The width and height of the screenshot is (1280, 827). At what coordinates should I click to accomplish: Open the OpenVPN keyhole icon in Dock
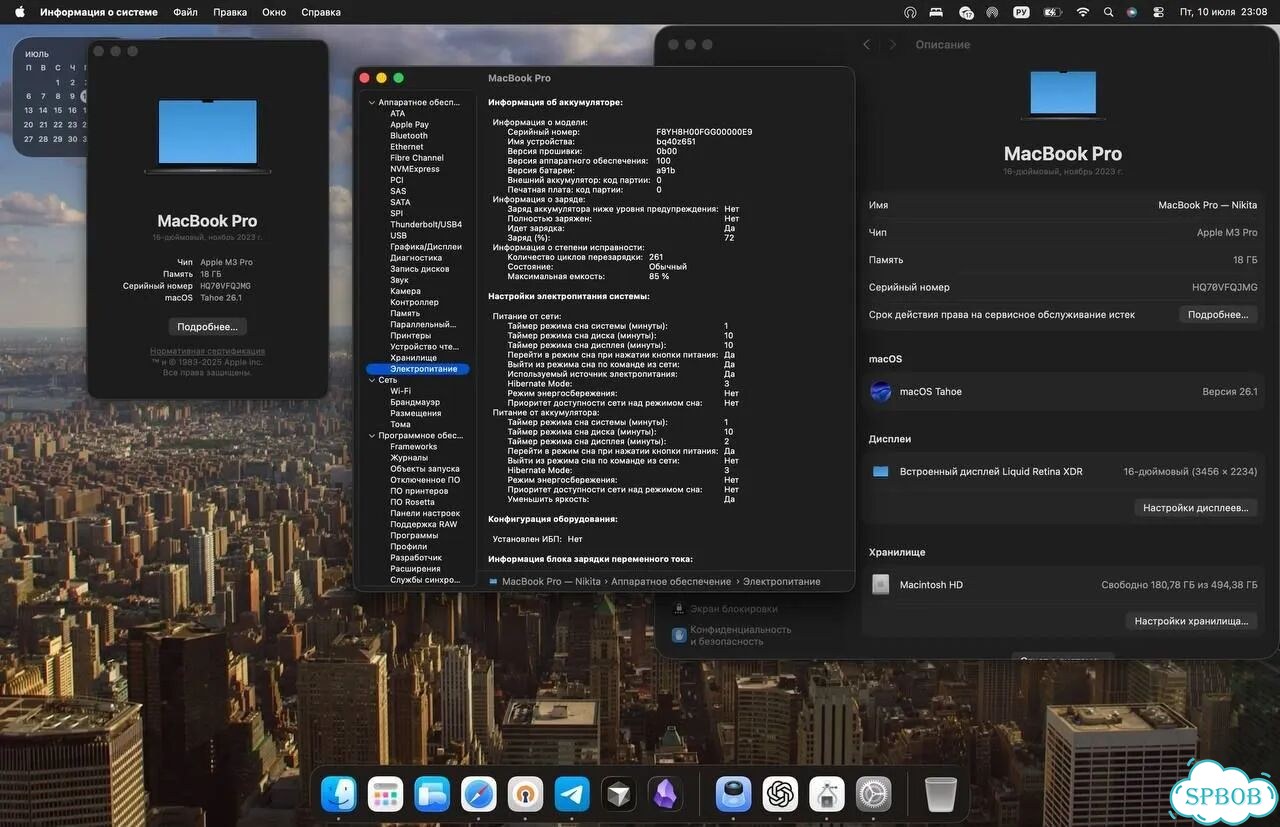[525, 794]
